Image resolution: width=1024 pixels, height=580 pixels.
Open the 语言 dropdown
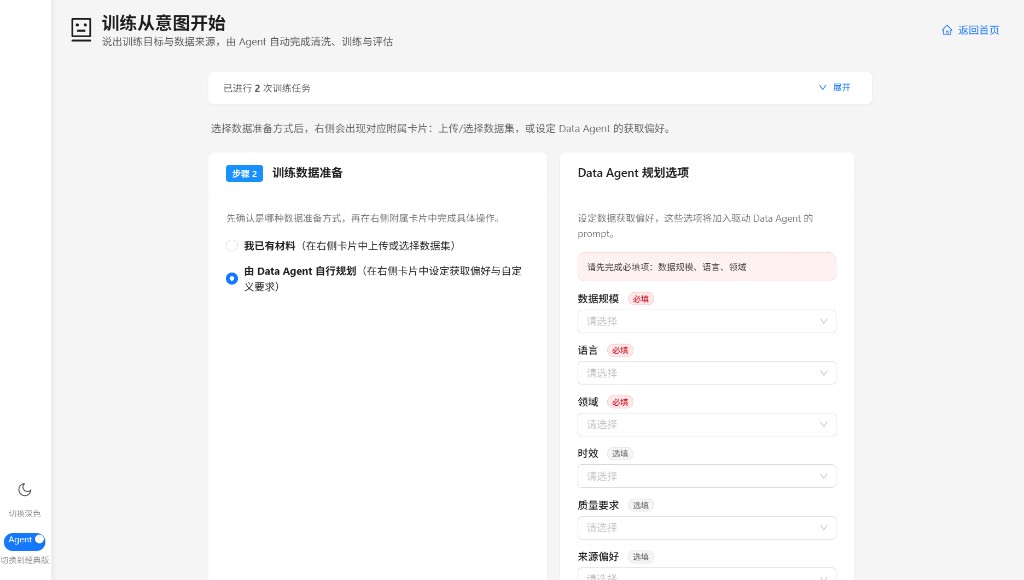coord(707,372)
